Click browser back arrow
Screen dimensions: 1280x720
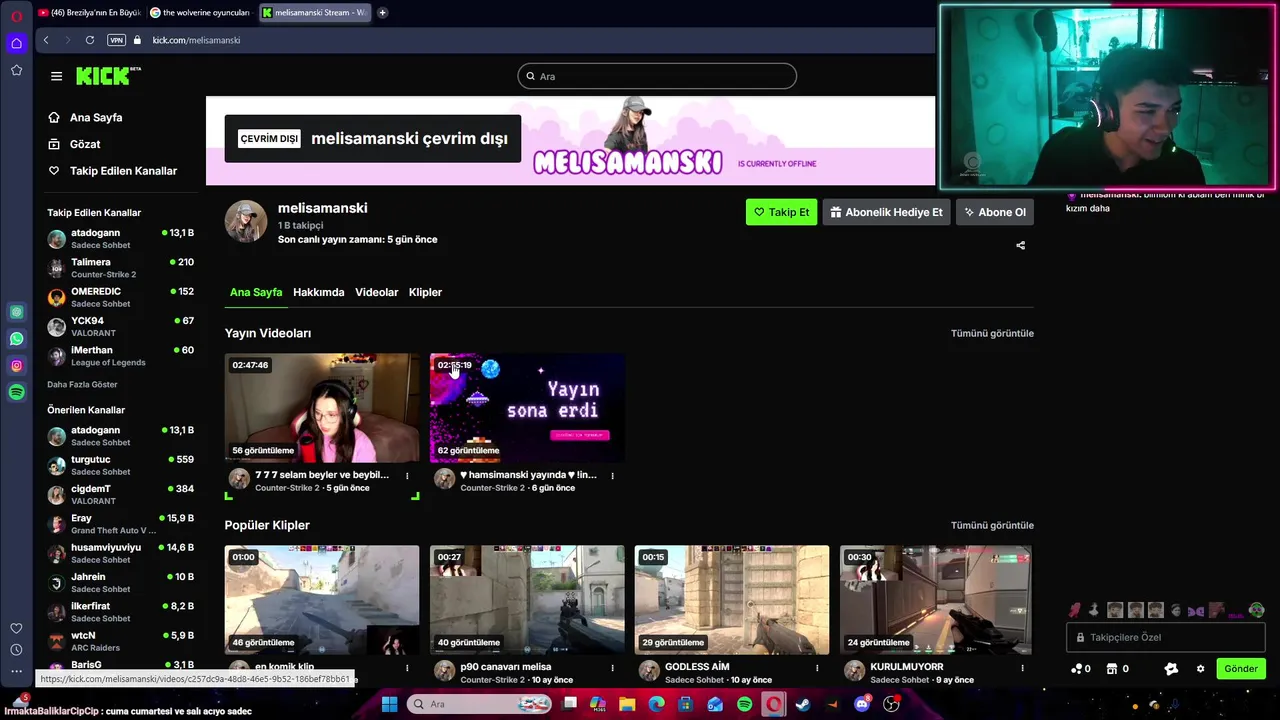click(x=46, y=40)
